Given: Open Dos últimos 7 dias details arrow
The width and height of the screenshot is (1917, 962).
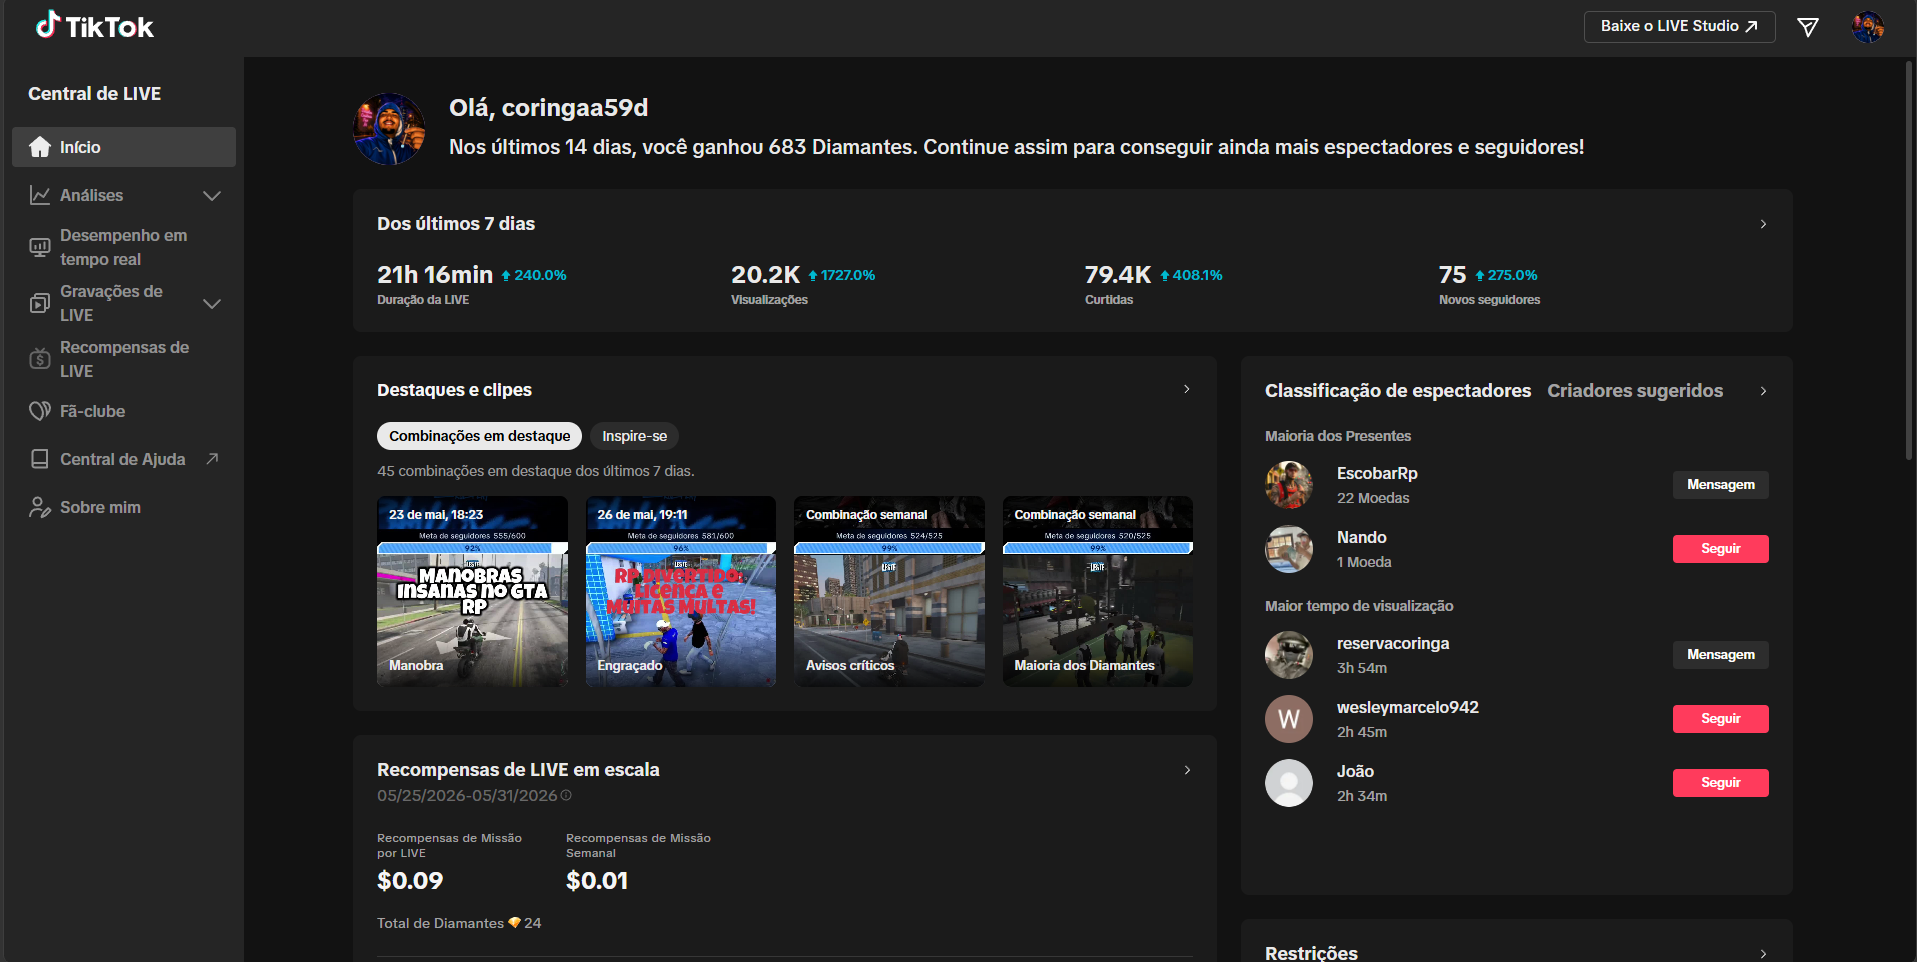Looking at the screenshot, I should click(x=1763, y=224).
